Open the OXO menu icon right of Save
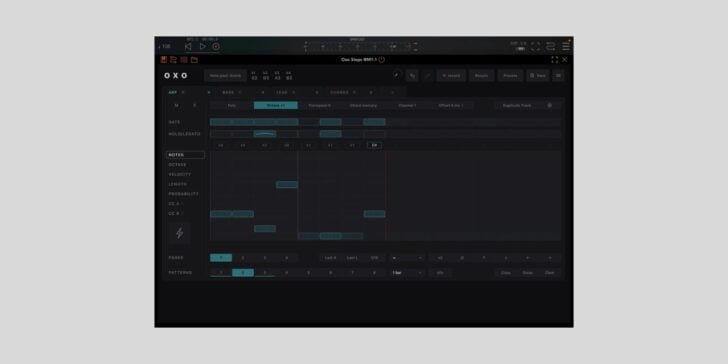 [x=559, y=76]
